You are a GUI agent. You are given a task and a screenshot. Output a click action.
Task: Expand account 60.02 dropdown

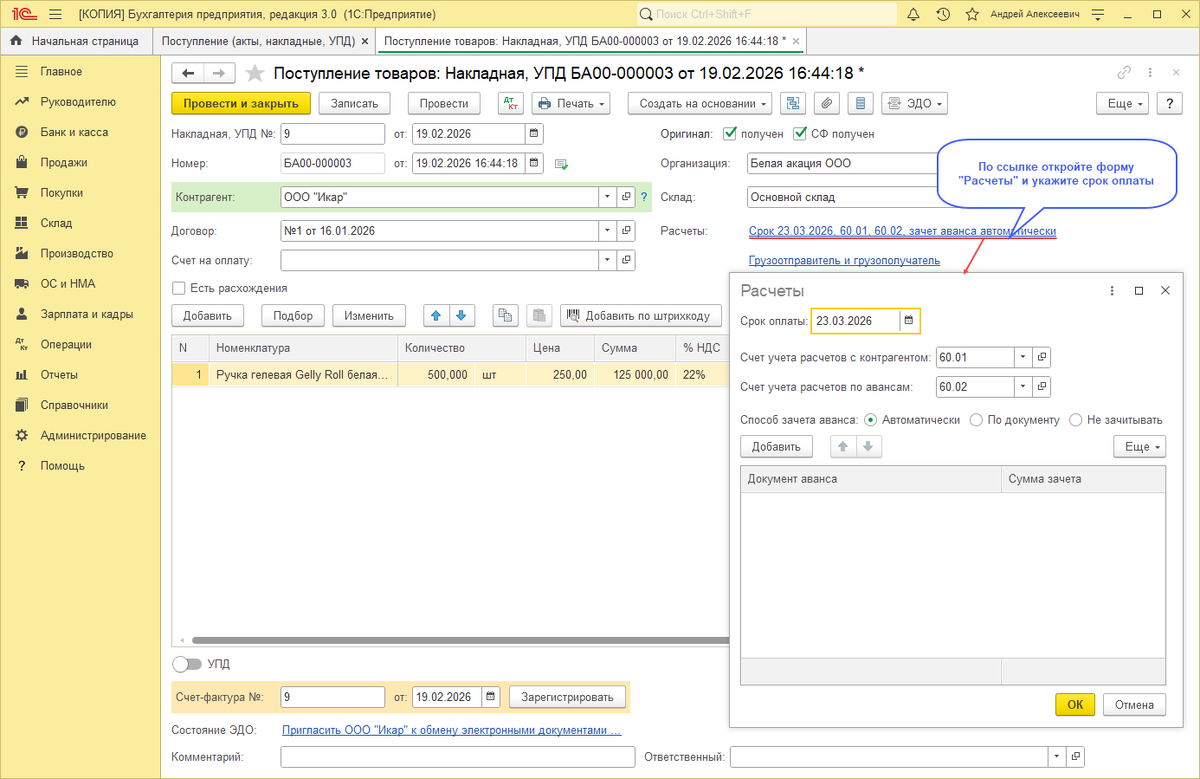(x=1023, y=387)
